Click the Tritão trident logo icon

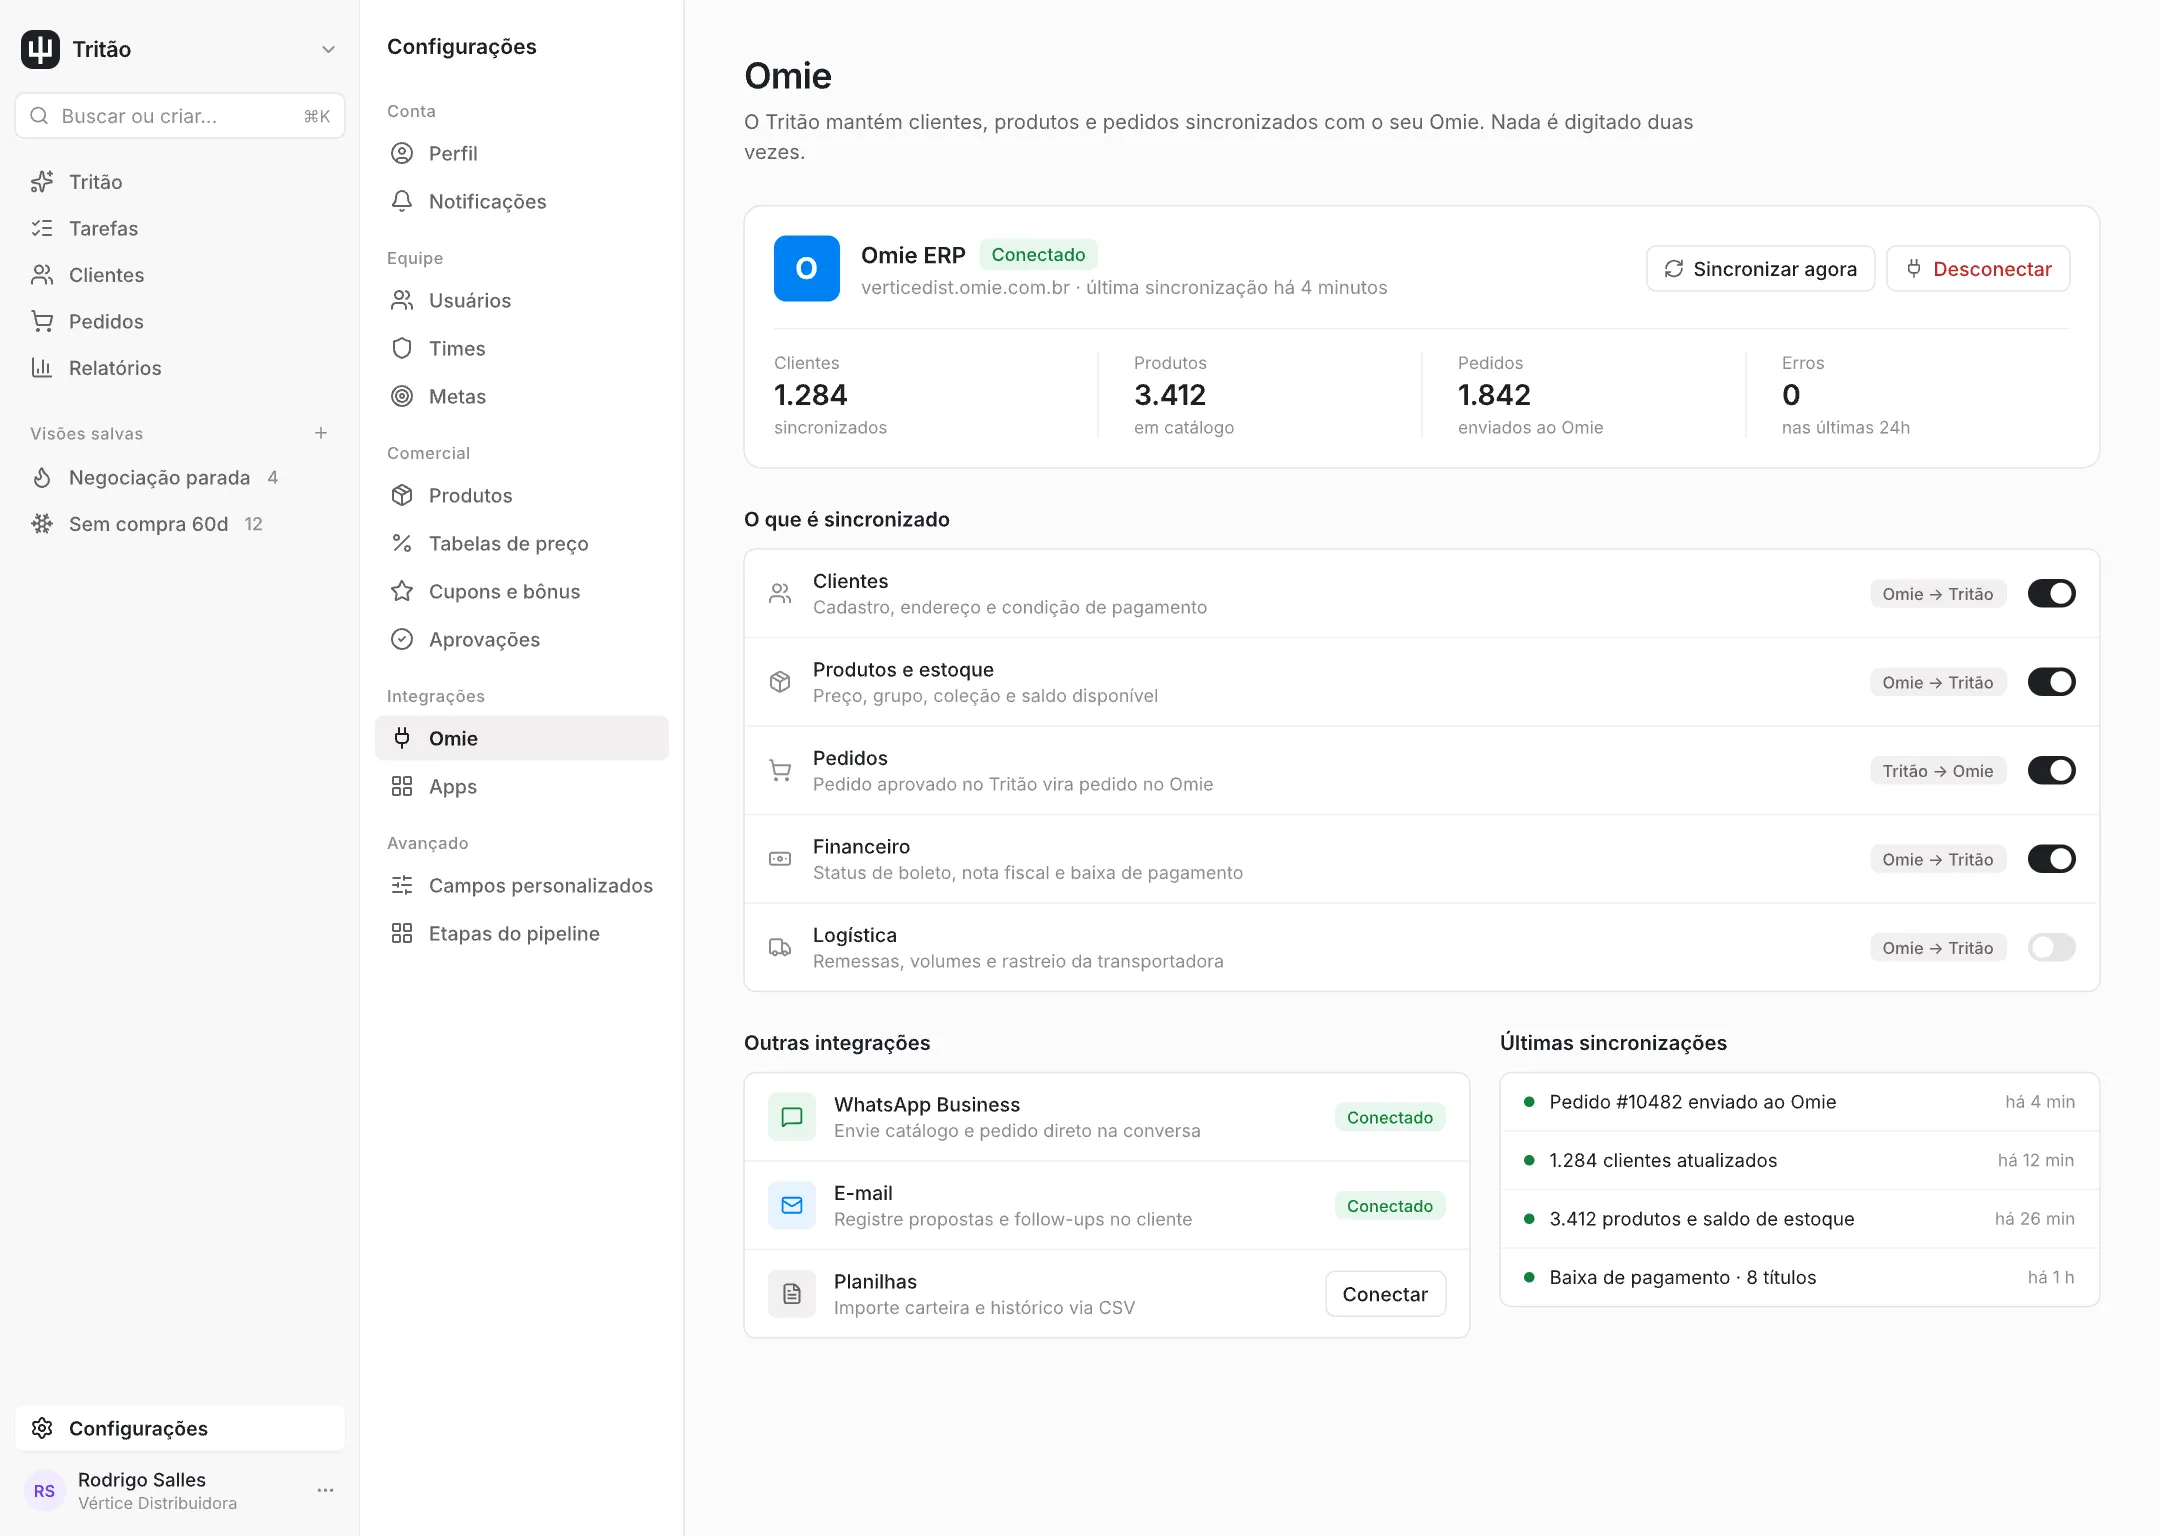[40, 49]
